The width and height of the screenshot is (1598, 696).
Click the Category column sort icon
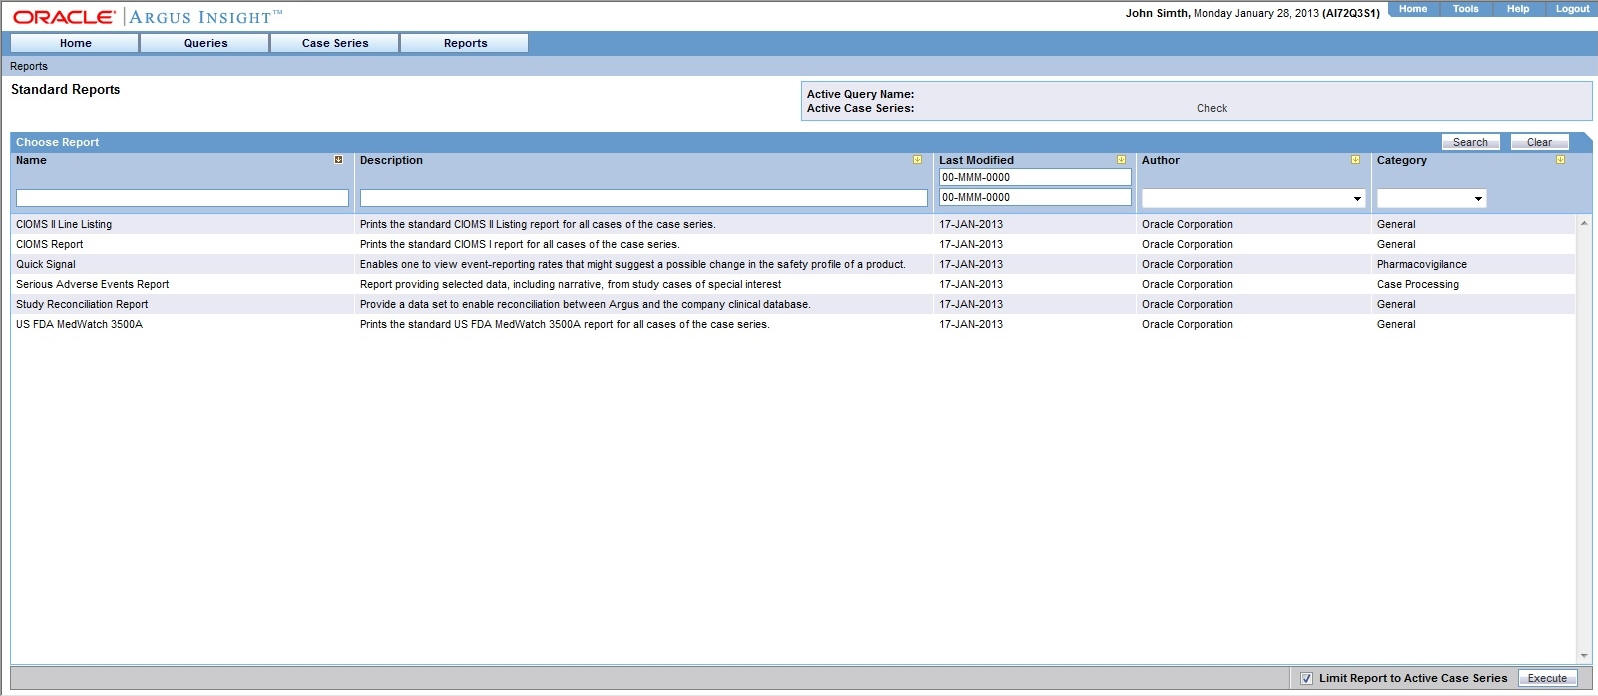1560,160
